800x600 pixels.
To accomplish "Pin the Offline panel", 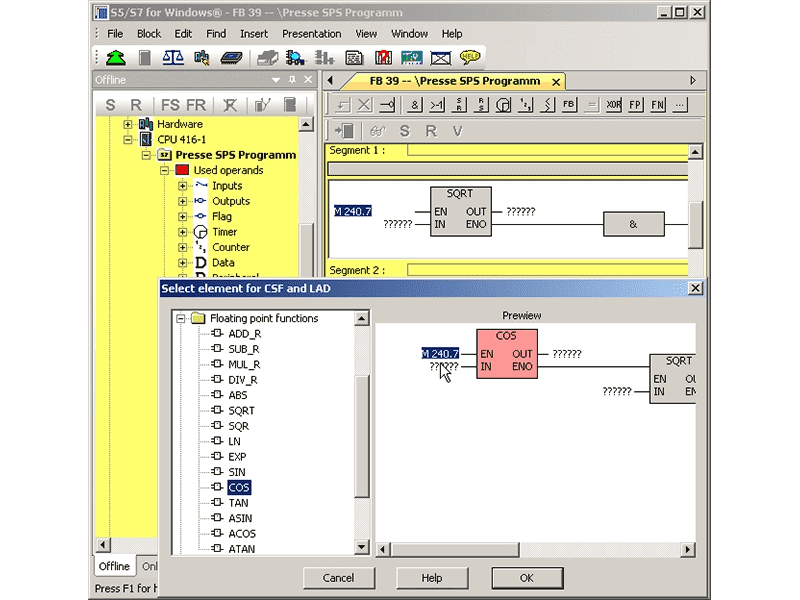I will coord(292,80).
